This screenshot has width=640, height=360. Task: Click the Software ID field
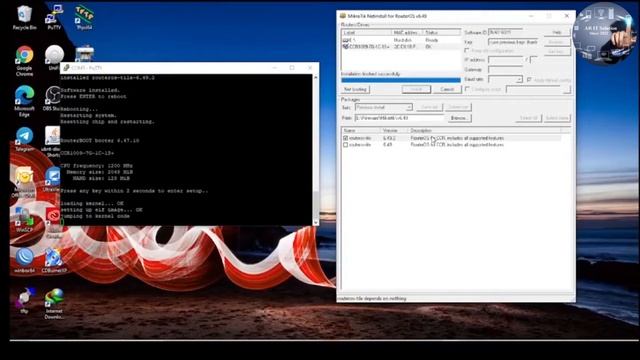(x=505, y=32)
